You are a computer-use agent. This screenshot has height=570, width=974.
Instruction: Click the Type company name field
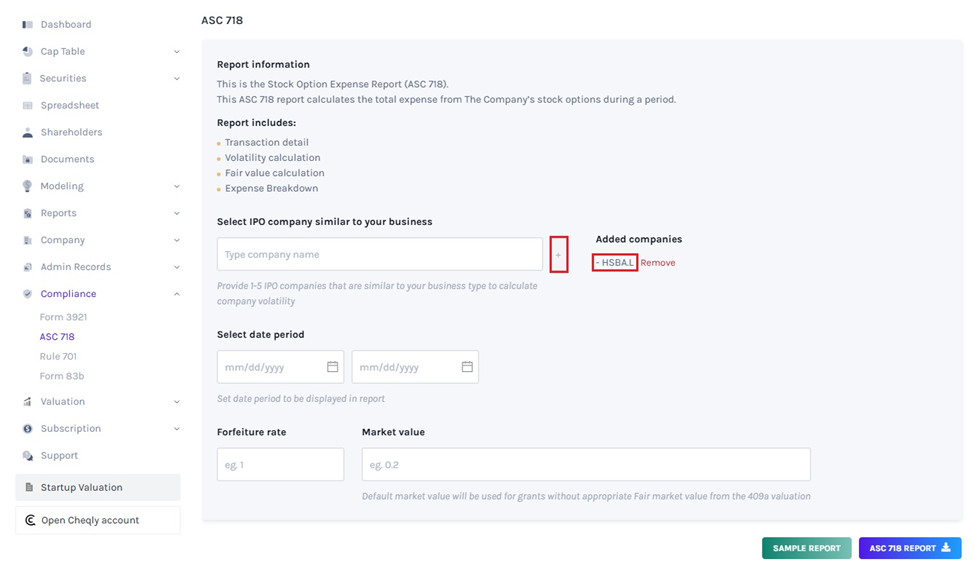click(x=380, y=255)
